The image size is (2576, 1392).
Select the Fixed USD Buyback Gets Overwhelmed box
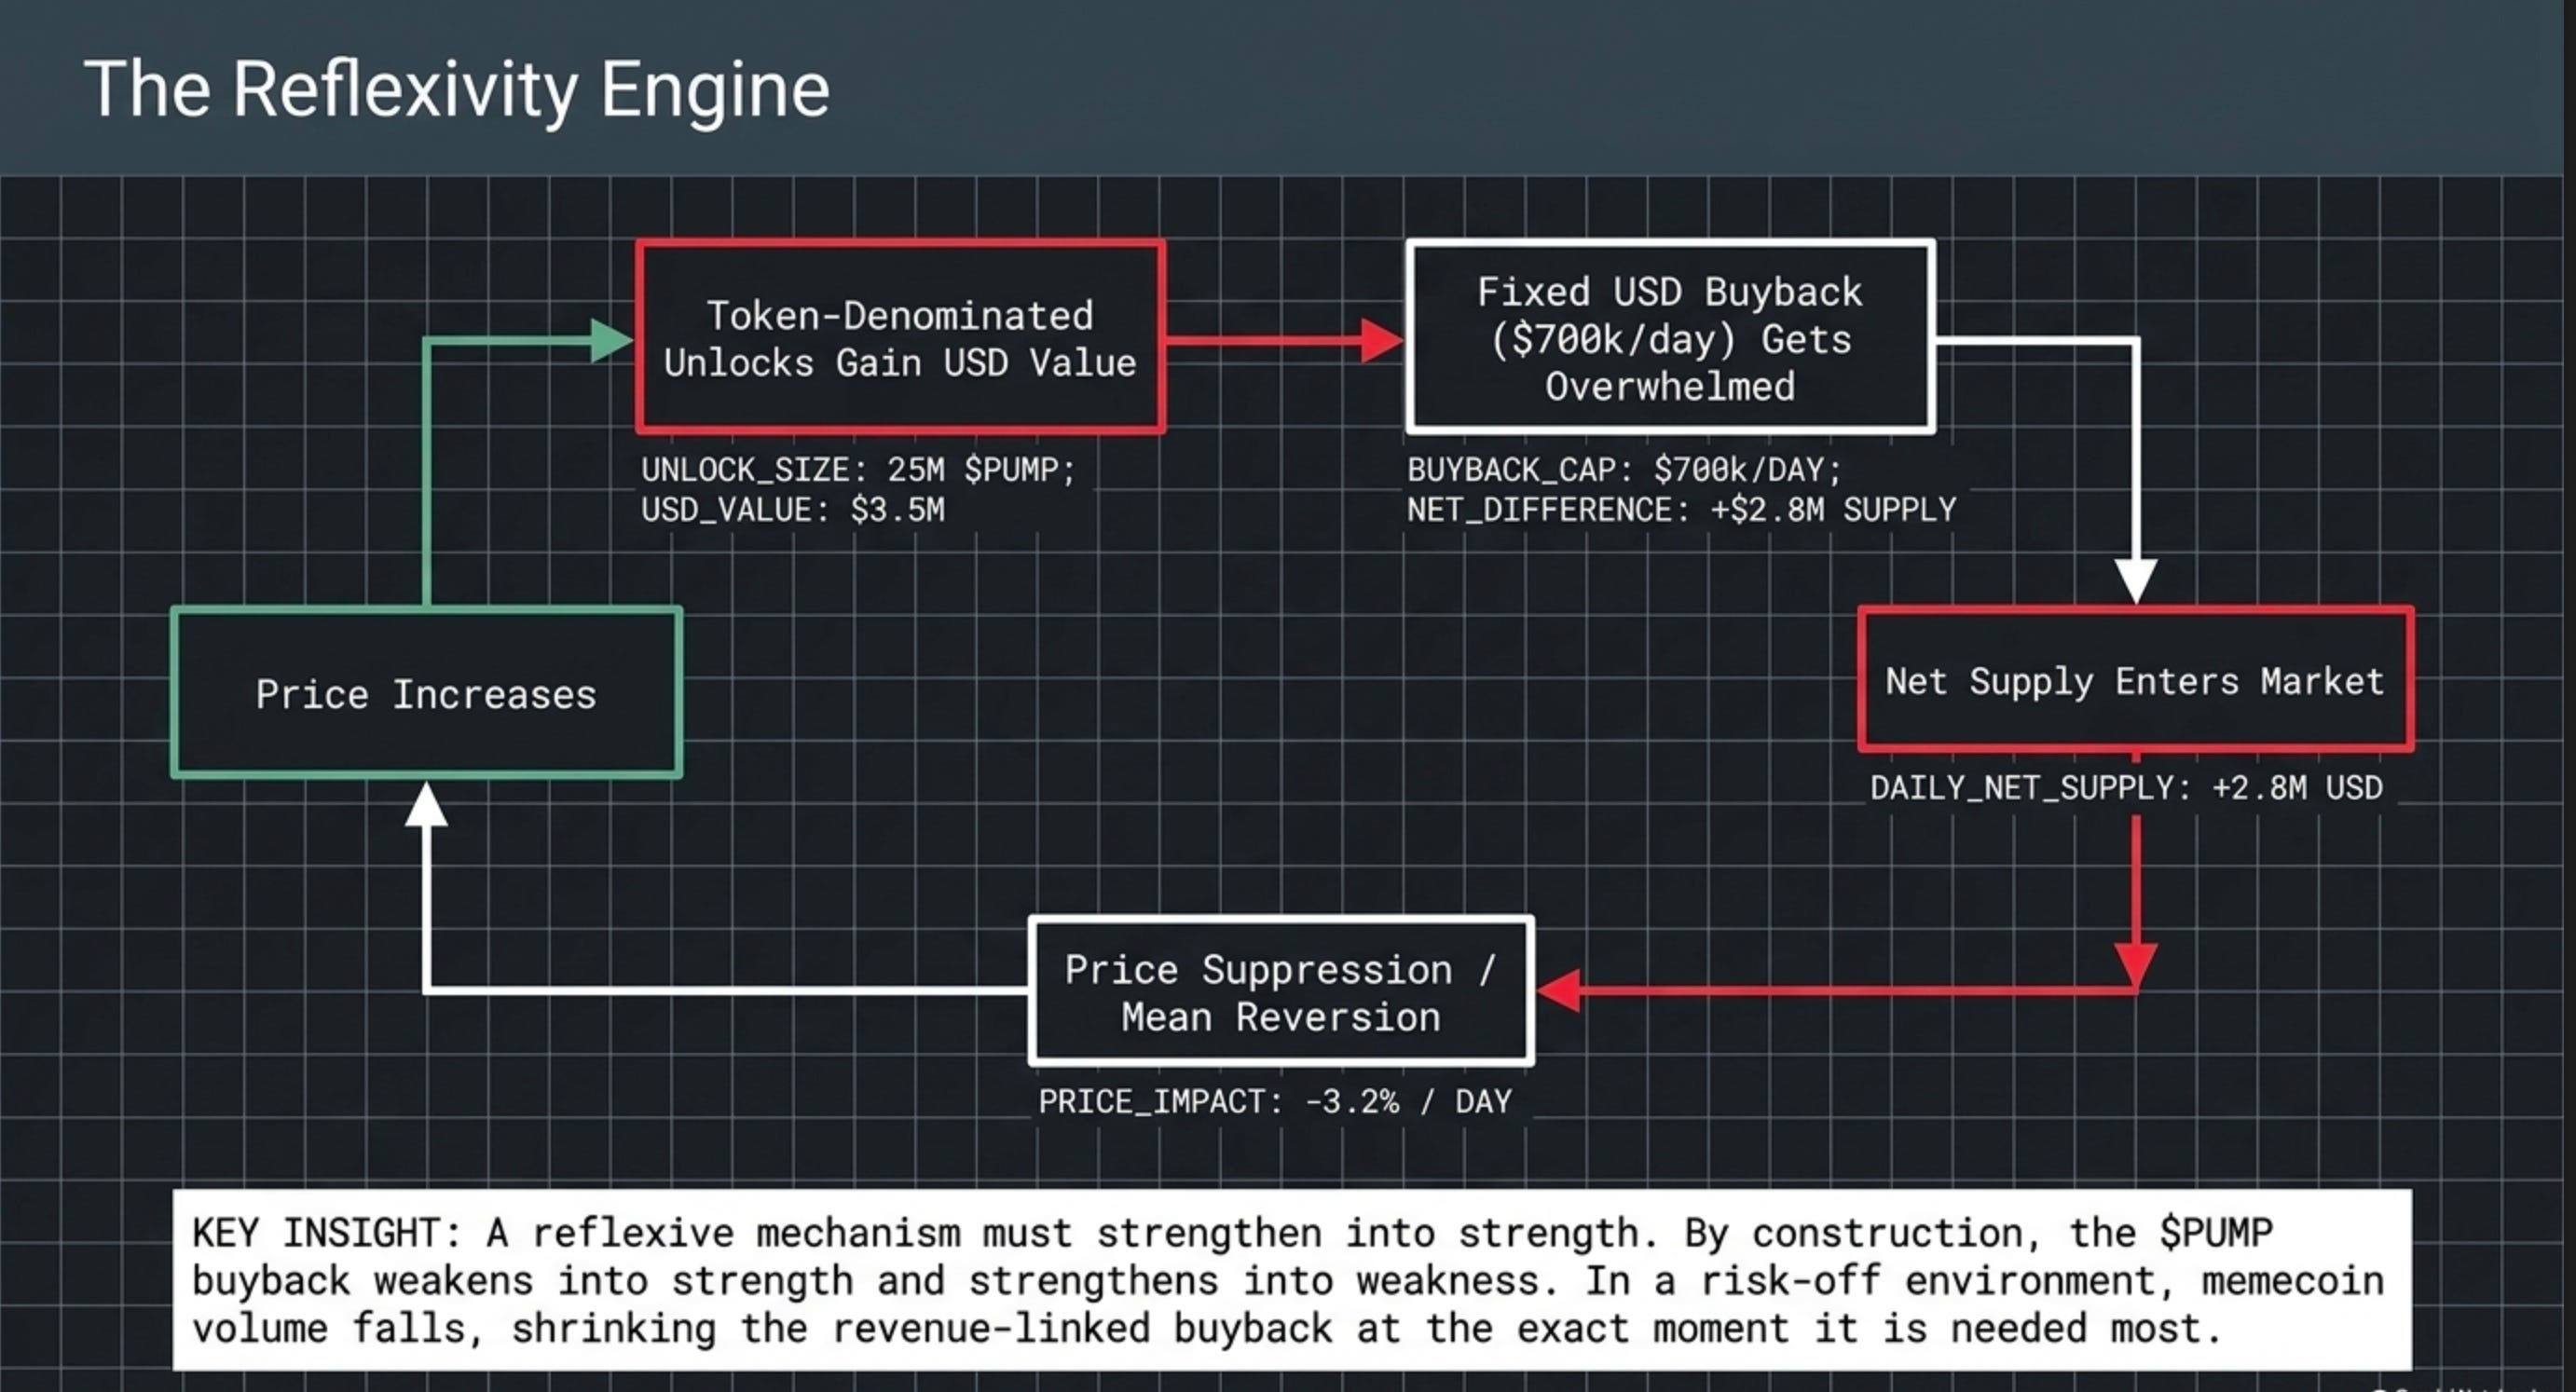pos(1670,337)
